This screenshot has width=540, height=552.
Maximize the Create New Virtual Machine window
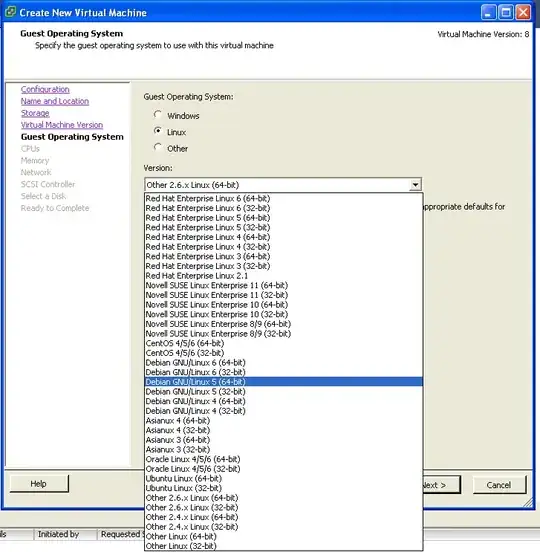coord(506,13)
